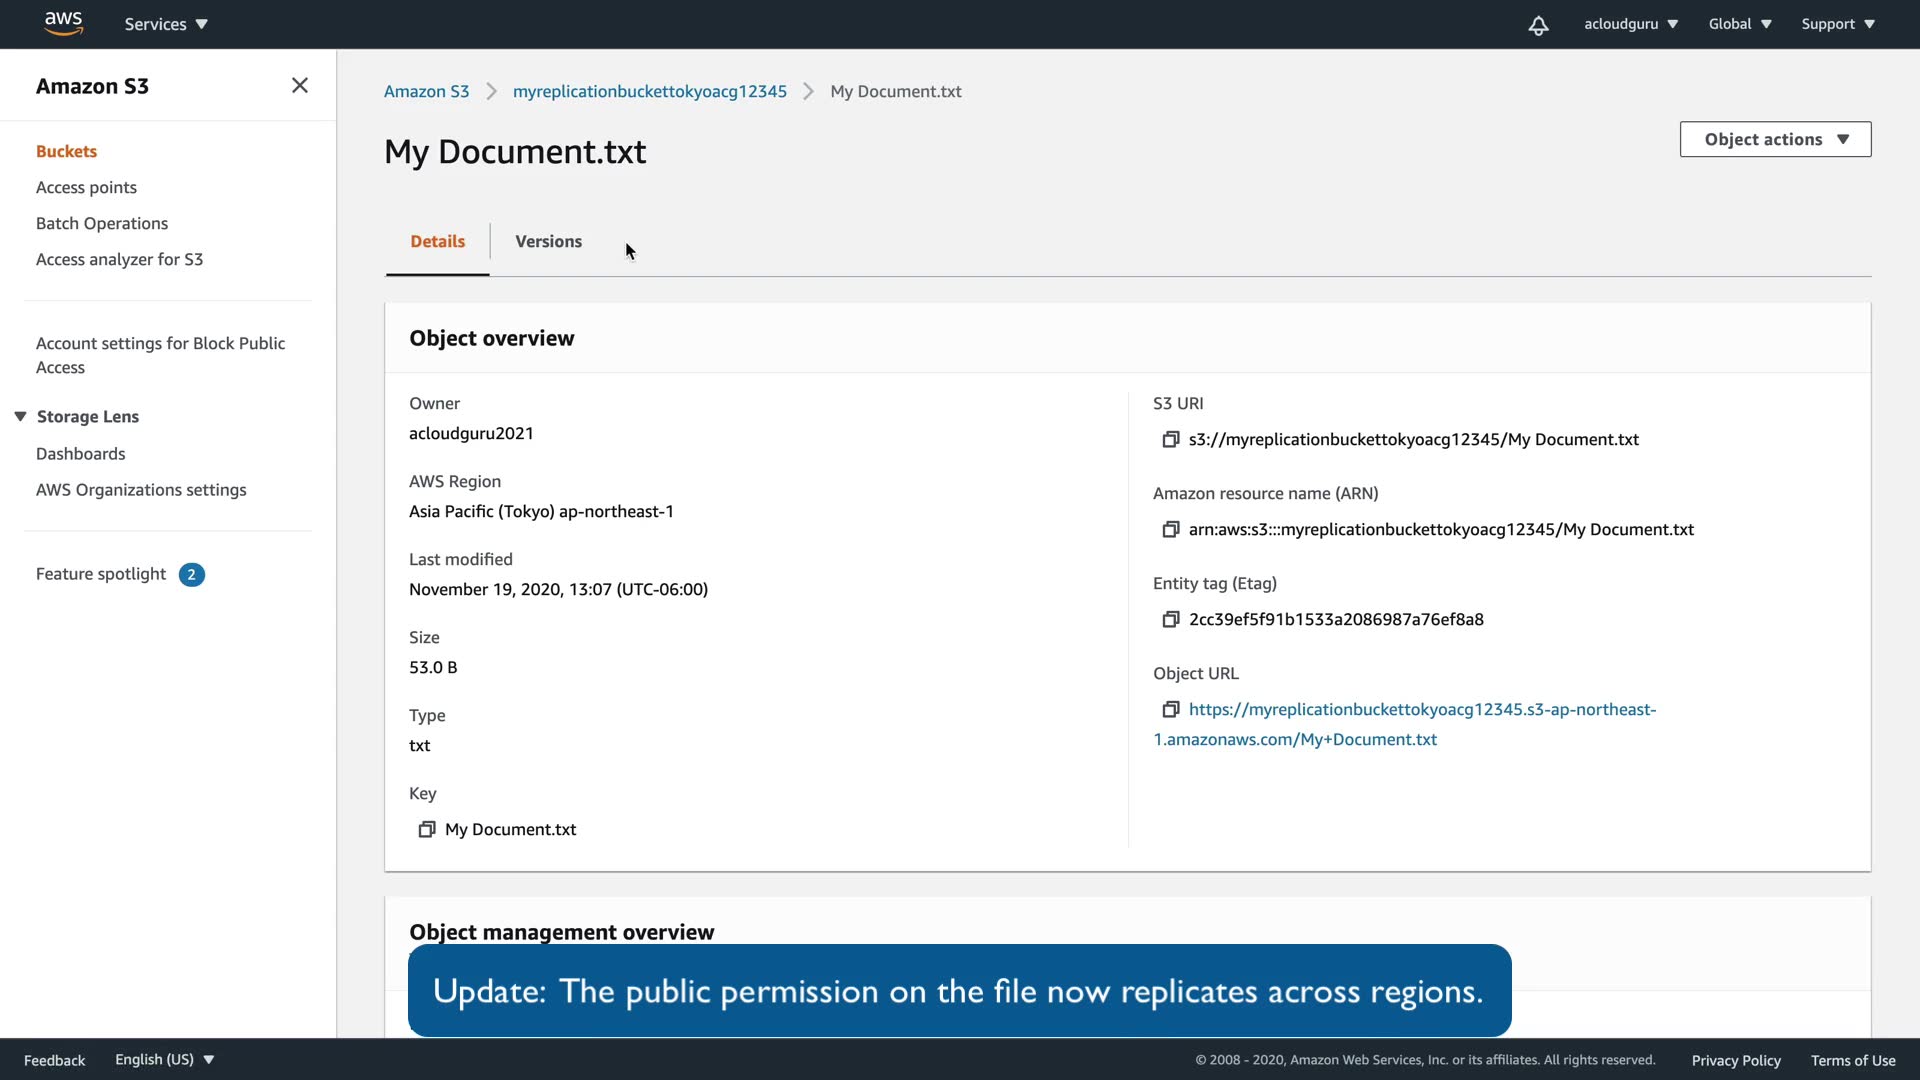The height and width of the screenshot is (1080, 1920).
Task: Open the acloudguru account menu
Action: click(x=1630, y=24)
